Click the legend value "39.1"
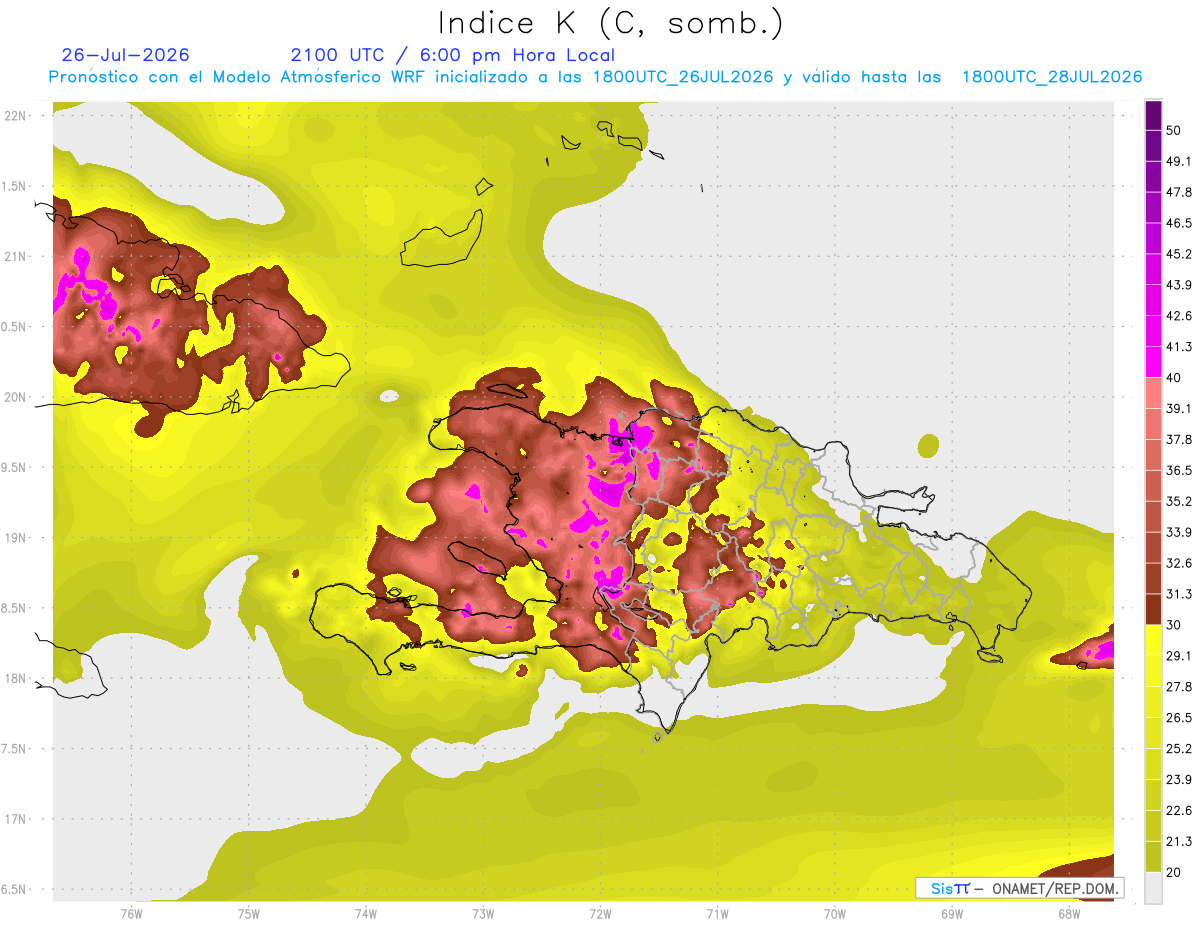 (x=1179, y=409)
